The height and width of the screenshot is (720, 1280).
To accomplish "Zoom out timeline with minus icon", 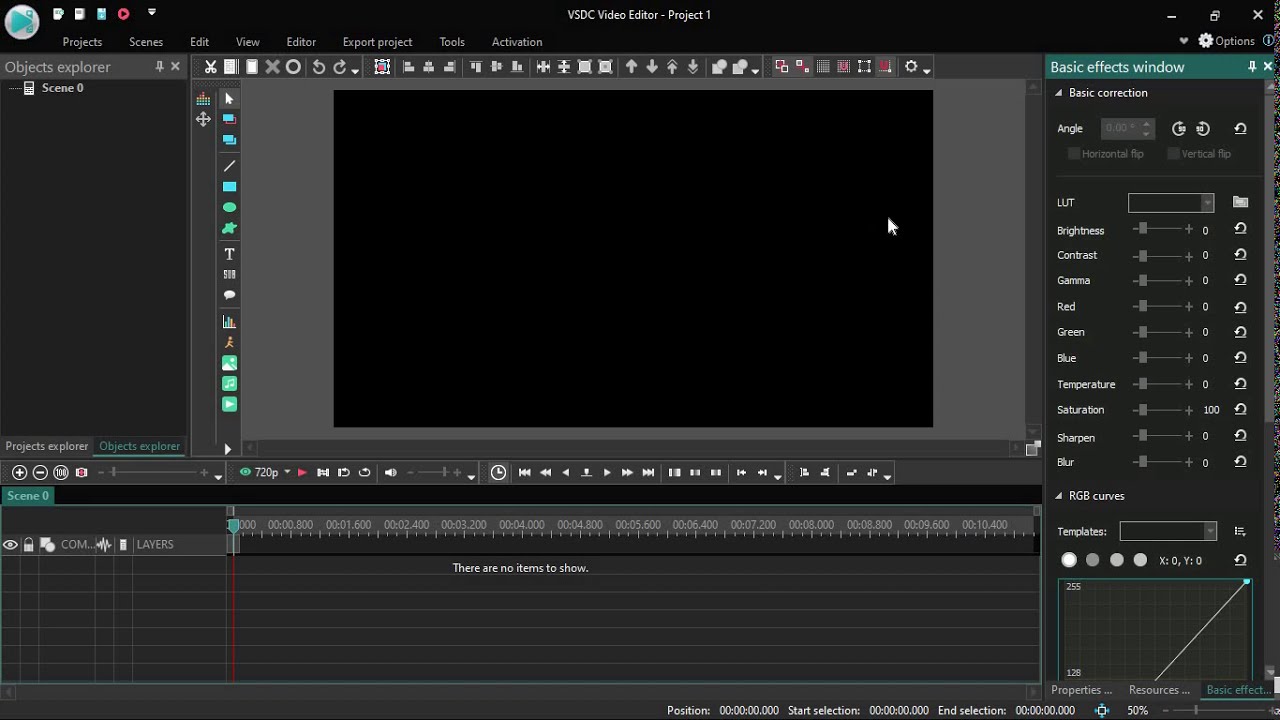I will point(40,473).
